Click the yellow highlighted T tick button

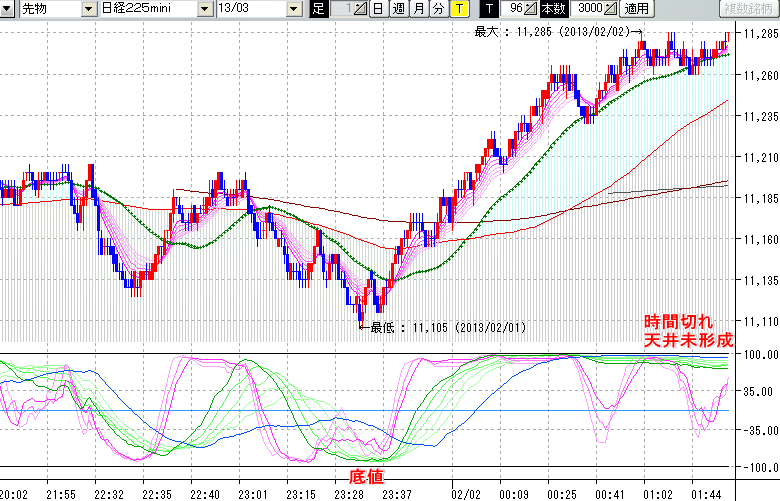pyautogui.click(x=458, y=9)
